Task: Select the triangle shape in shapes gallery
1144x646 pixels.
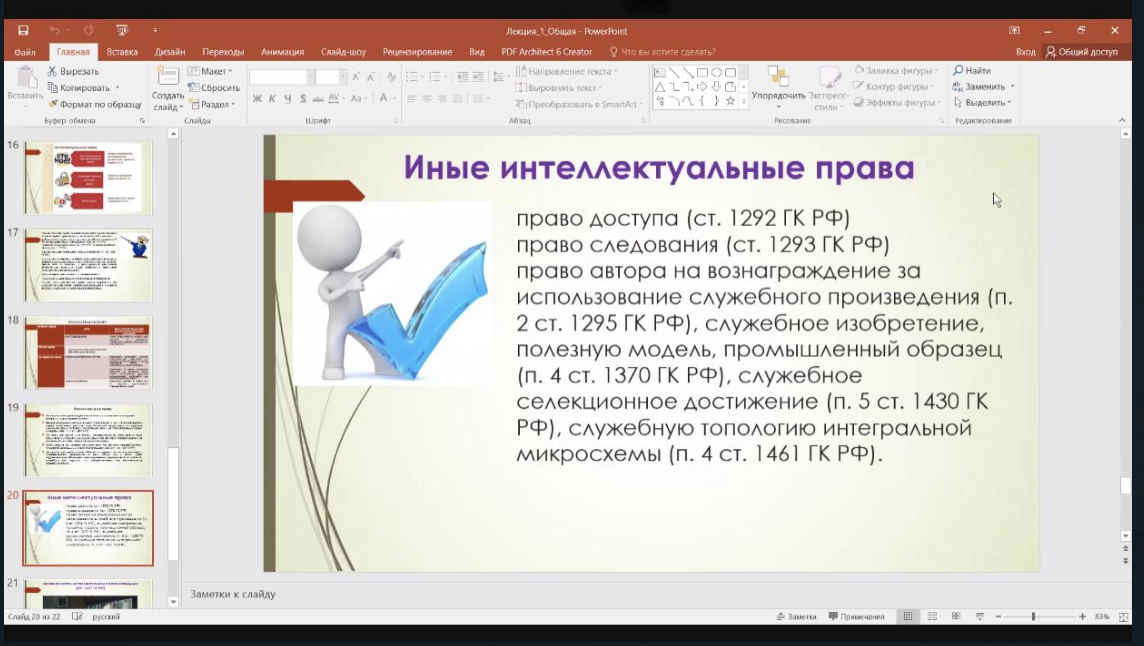Action: 660,87
